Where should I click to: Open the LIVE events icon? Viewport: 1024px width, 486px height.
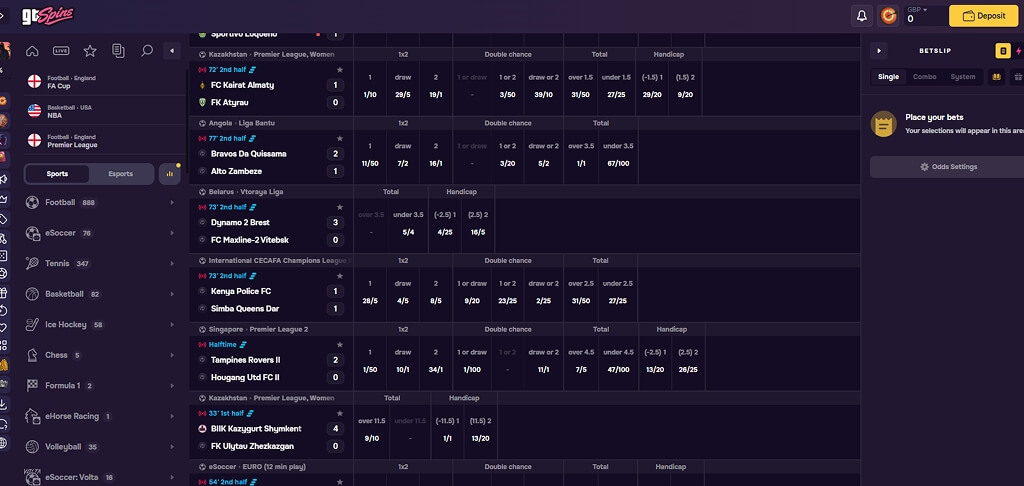tap(61, 51)
